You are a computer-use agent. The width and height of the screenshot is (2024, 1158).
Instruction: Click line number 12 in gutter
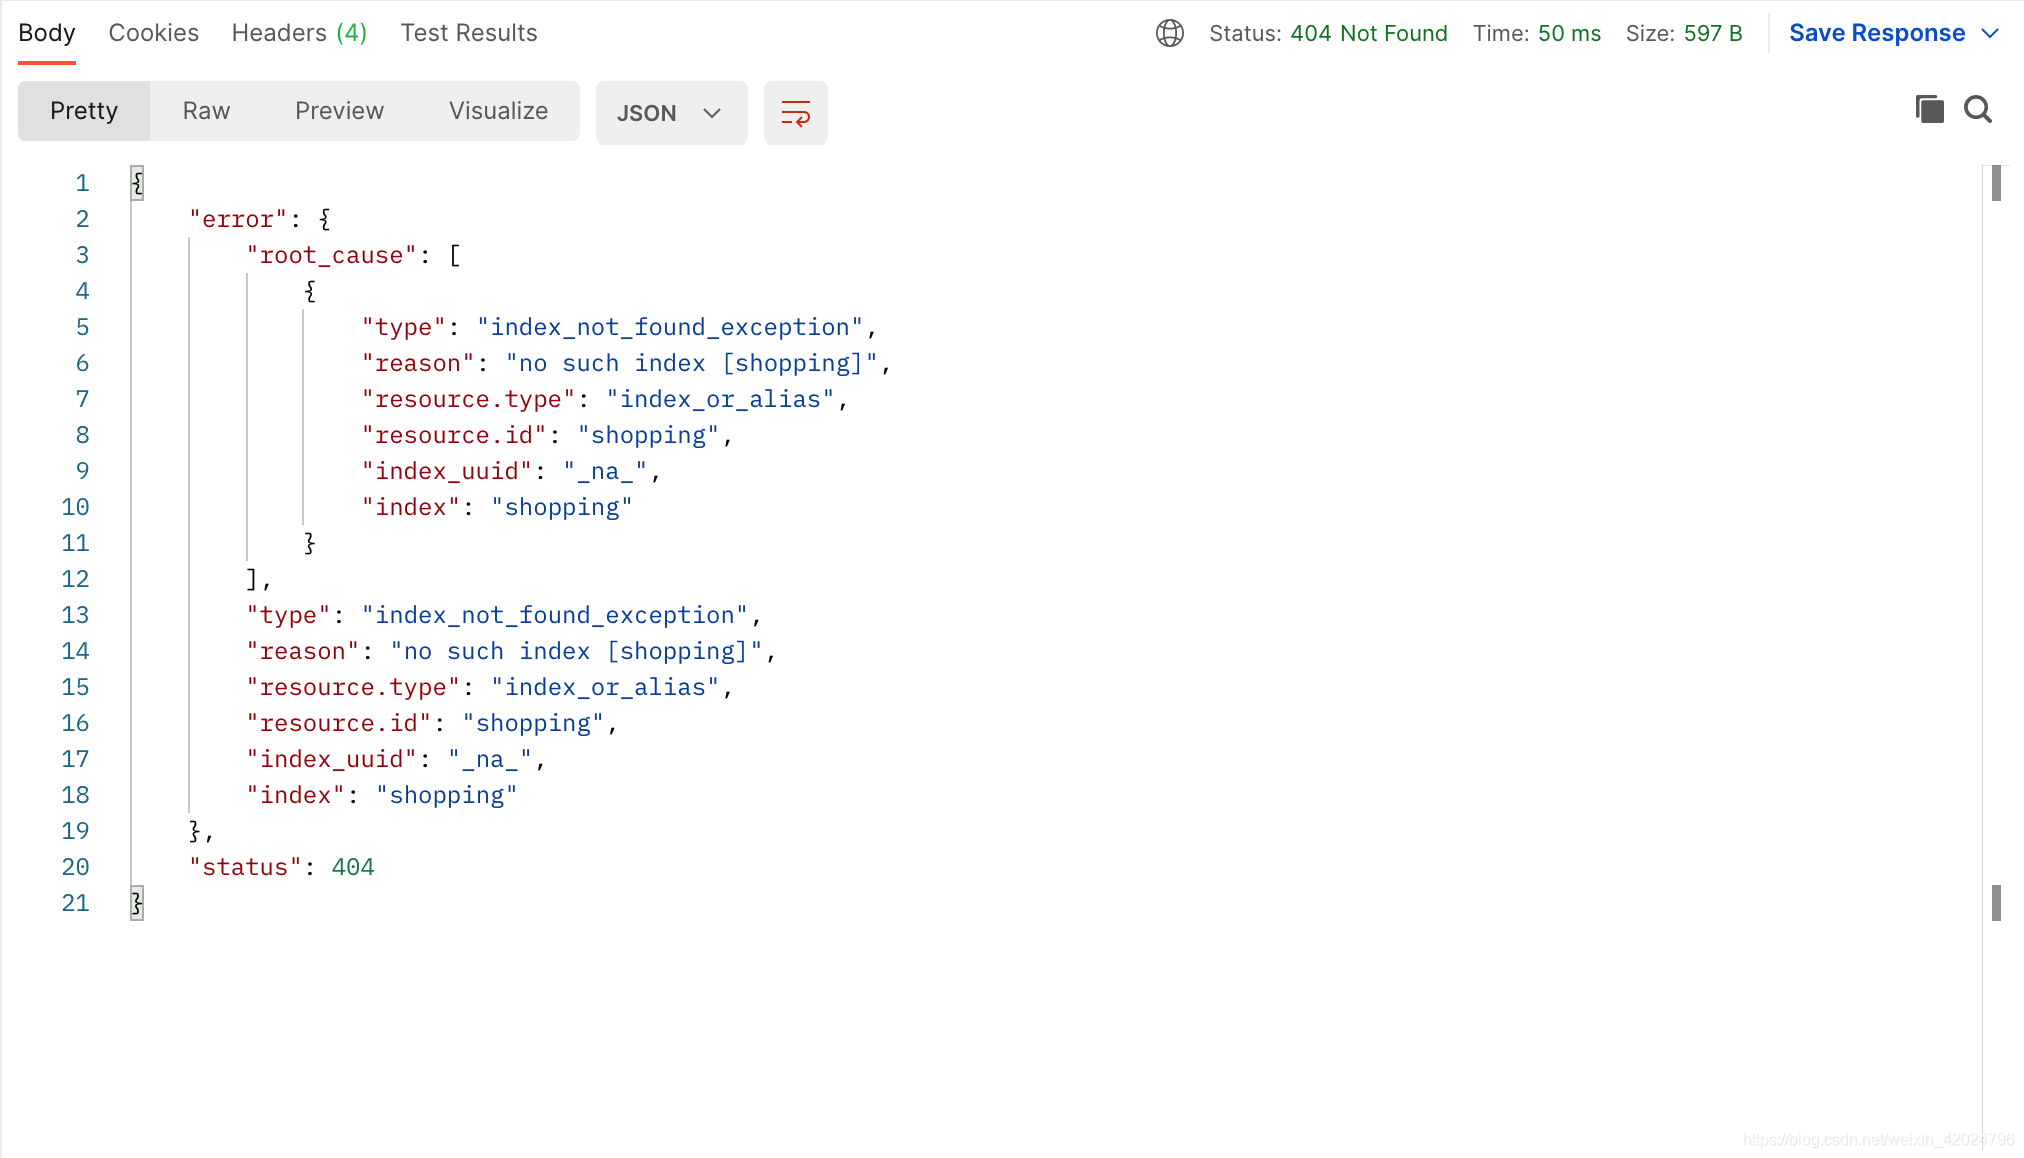[x=75, y=579]
